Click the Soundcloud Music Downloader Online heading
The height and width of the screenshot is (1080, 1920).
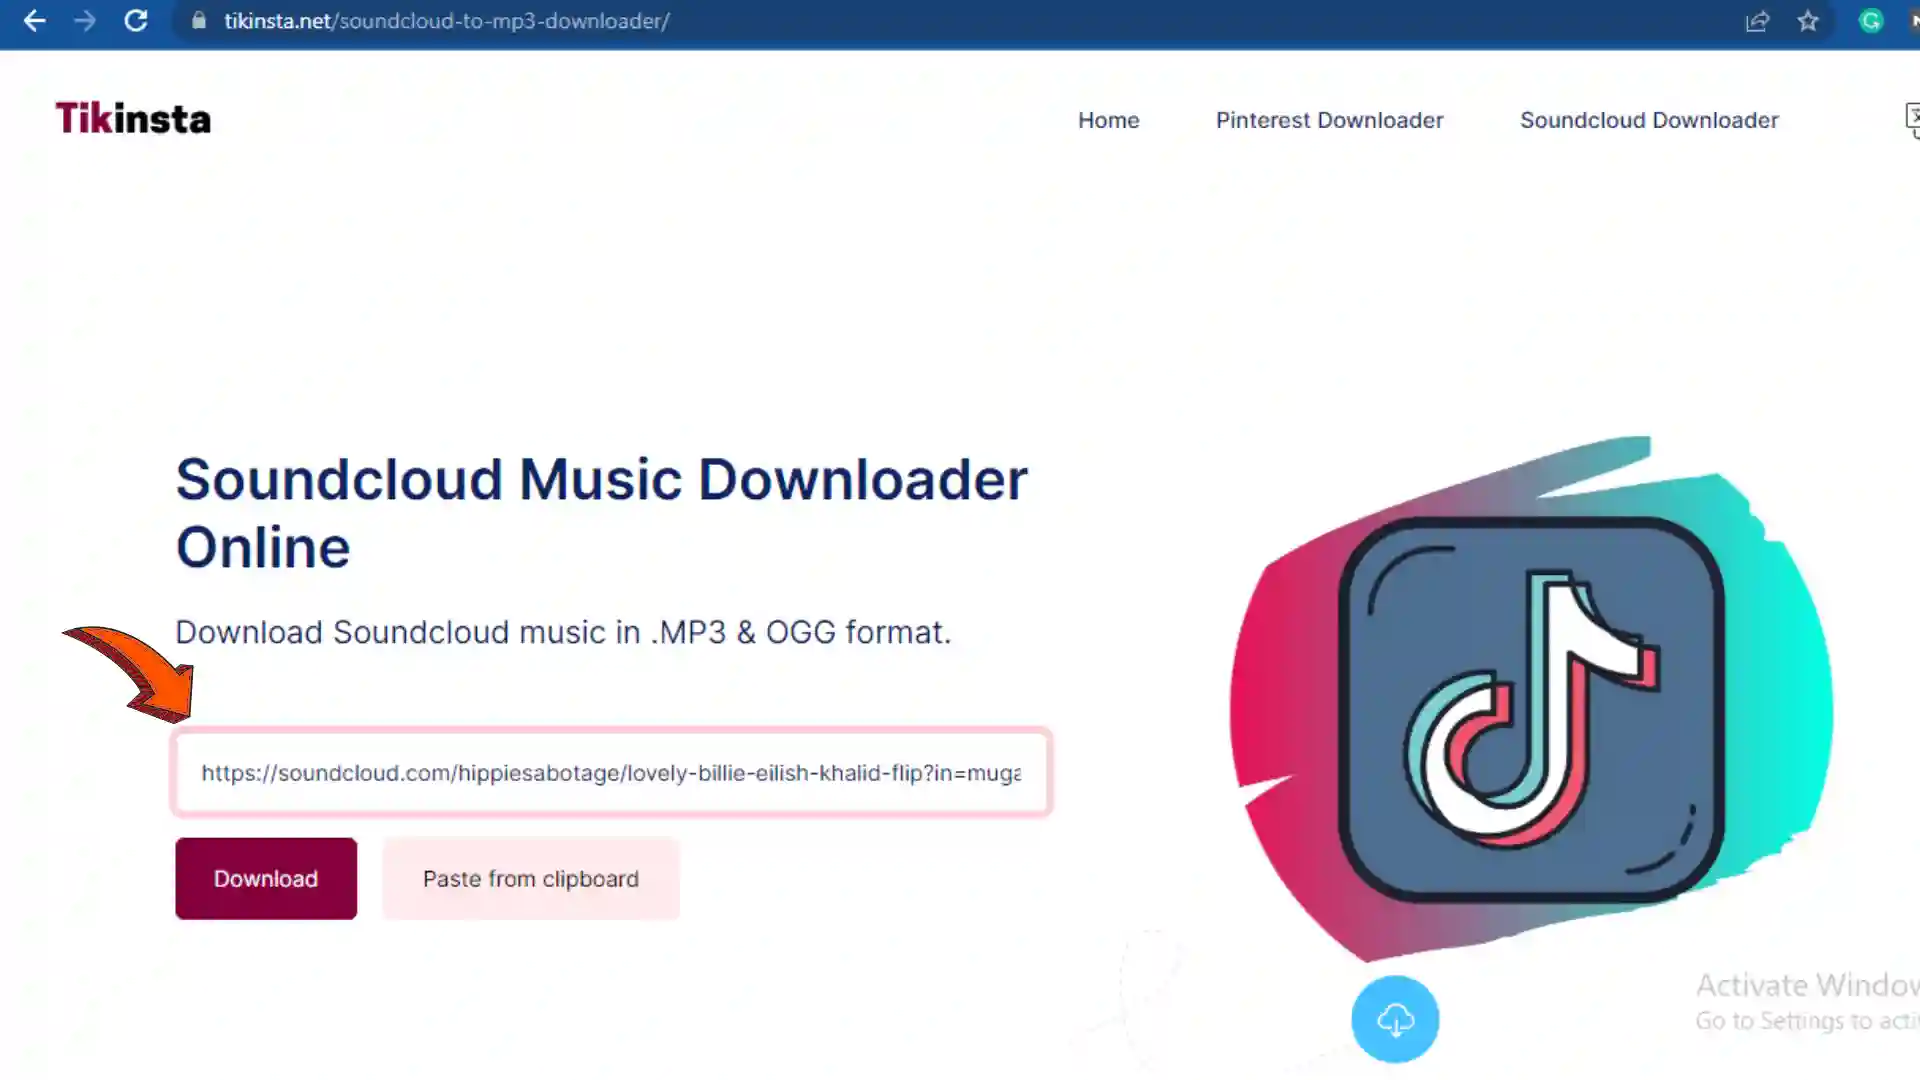601,513
